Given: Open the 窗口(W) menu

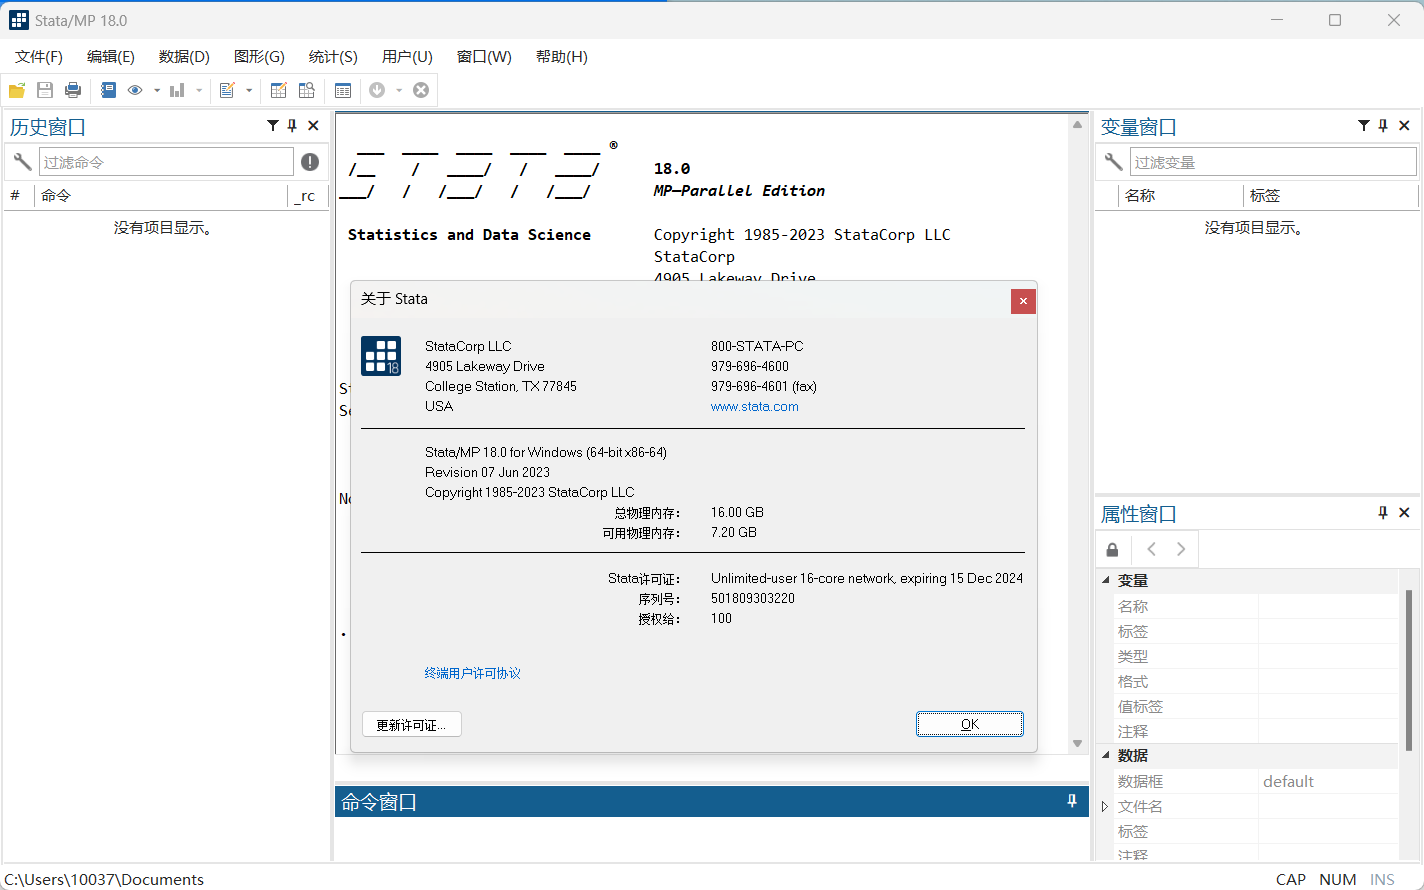Looking at the screenshot, I should tap(484, 57).
